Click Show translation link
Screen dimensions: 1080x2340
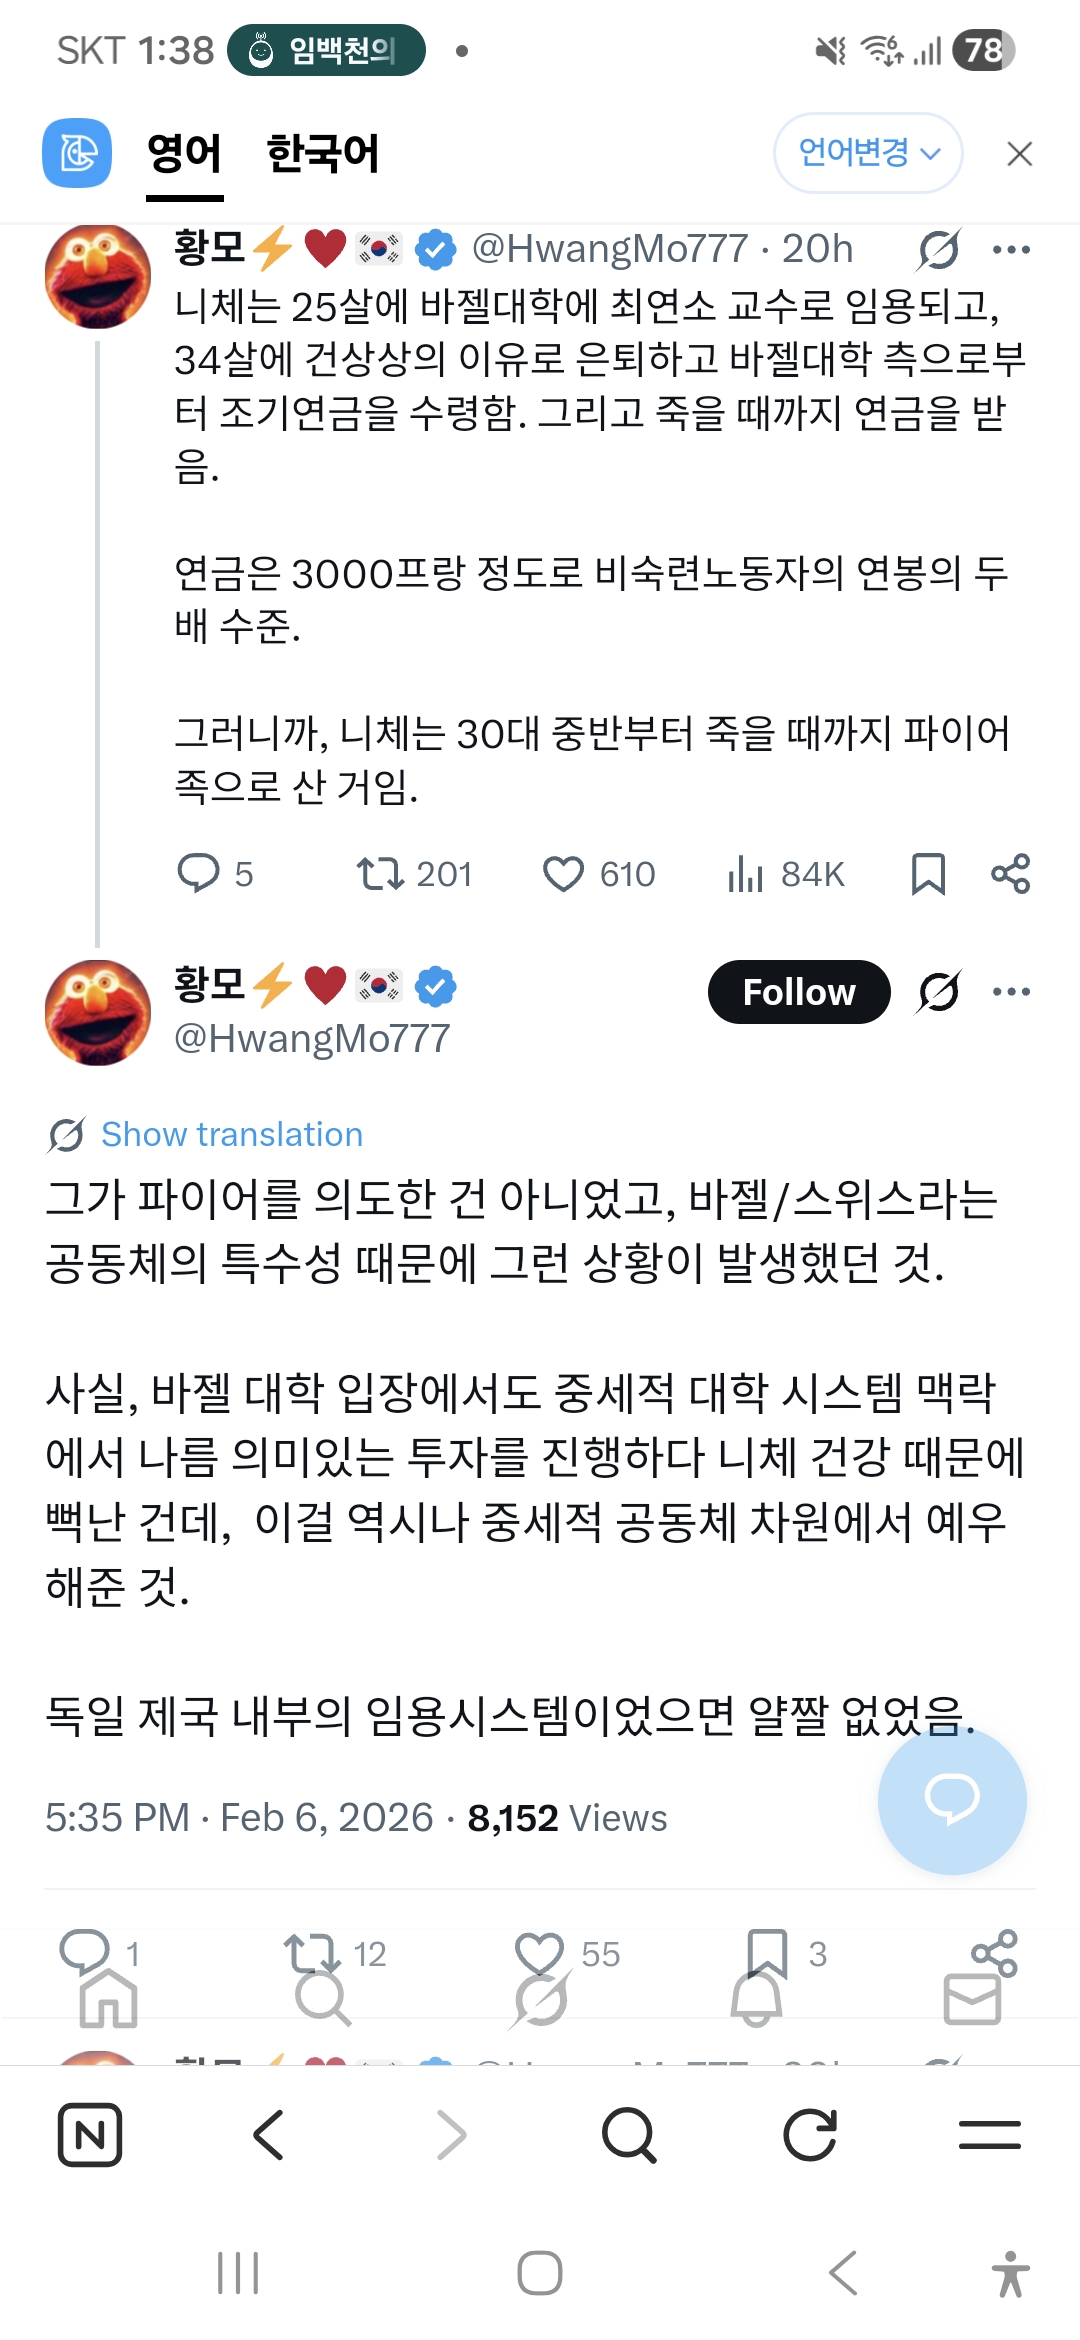click(x=231, y=1135)
